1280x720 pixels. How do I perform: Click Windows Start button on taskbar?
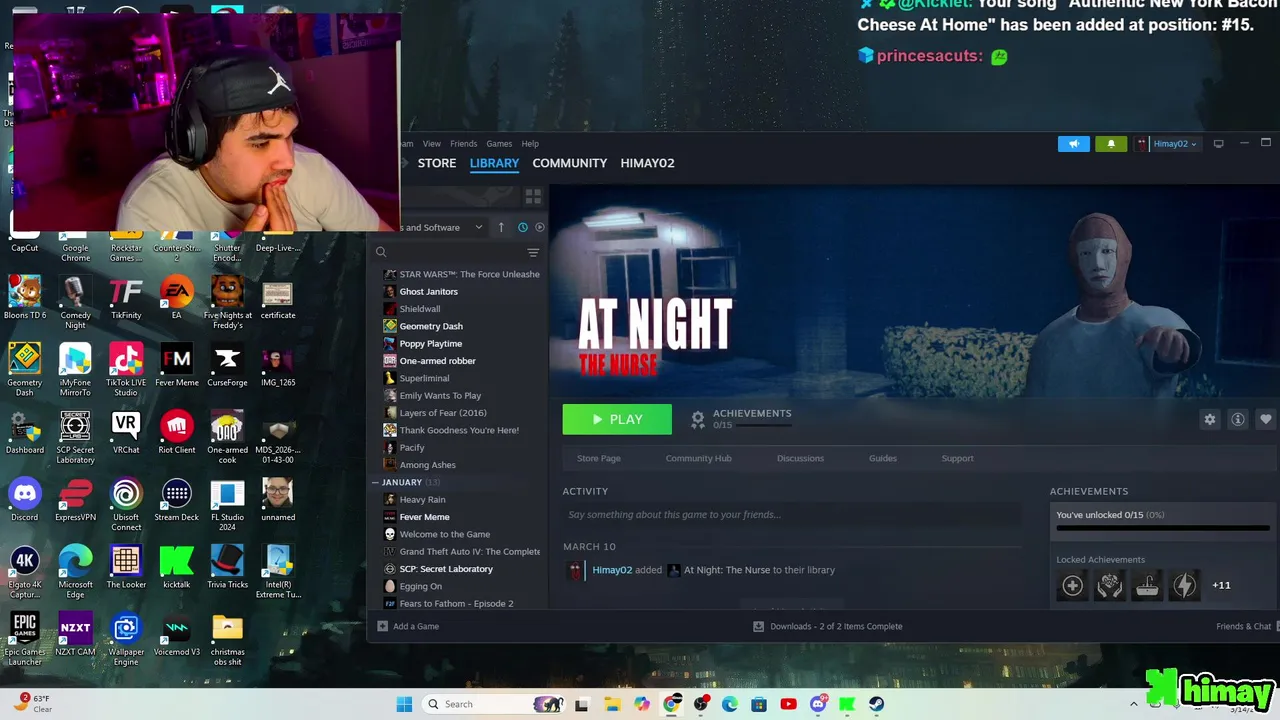point(404,704)
